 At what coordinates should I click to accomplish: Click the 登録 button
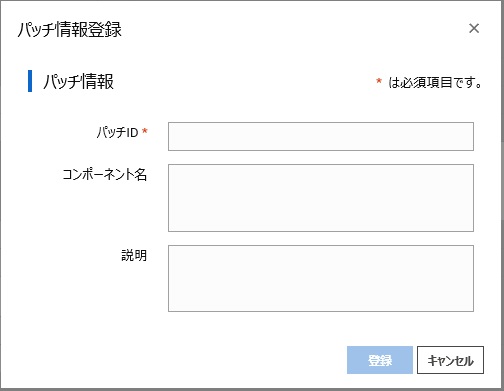[380, 360]
